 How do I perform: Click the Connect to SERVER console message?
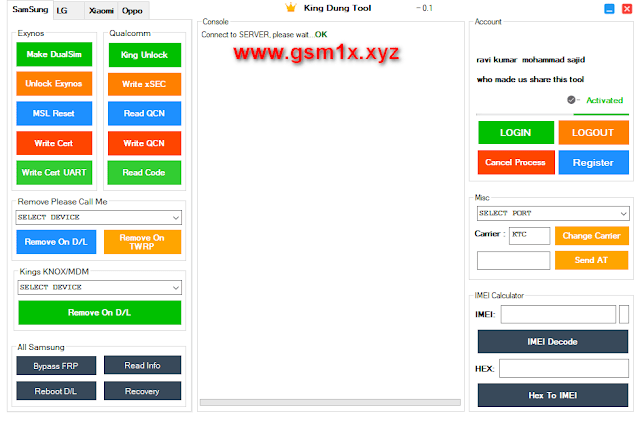(x=264, y=35)
